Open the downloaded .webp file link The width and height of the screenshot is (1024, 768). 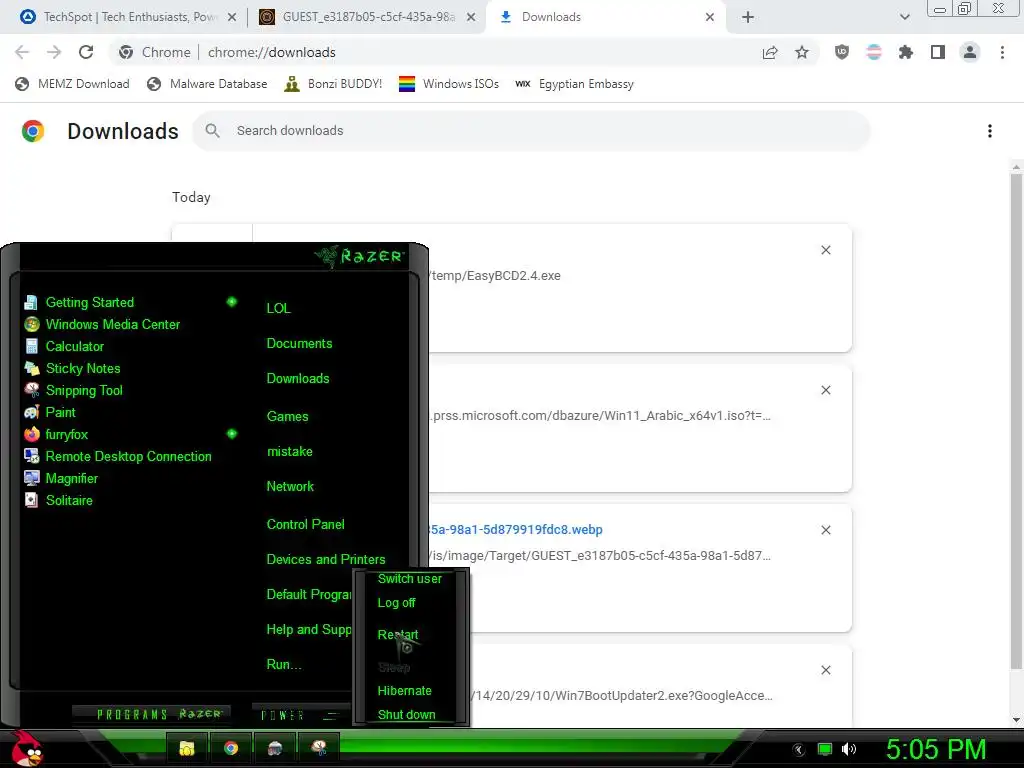point(516,530)
